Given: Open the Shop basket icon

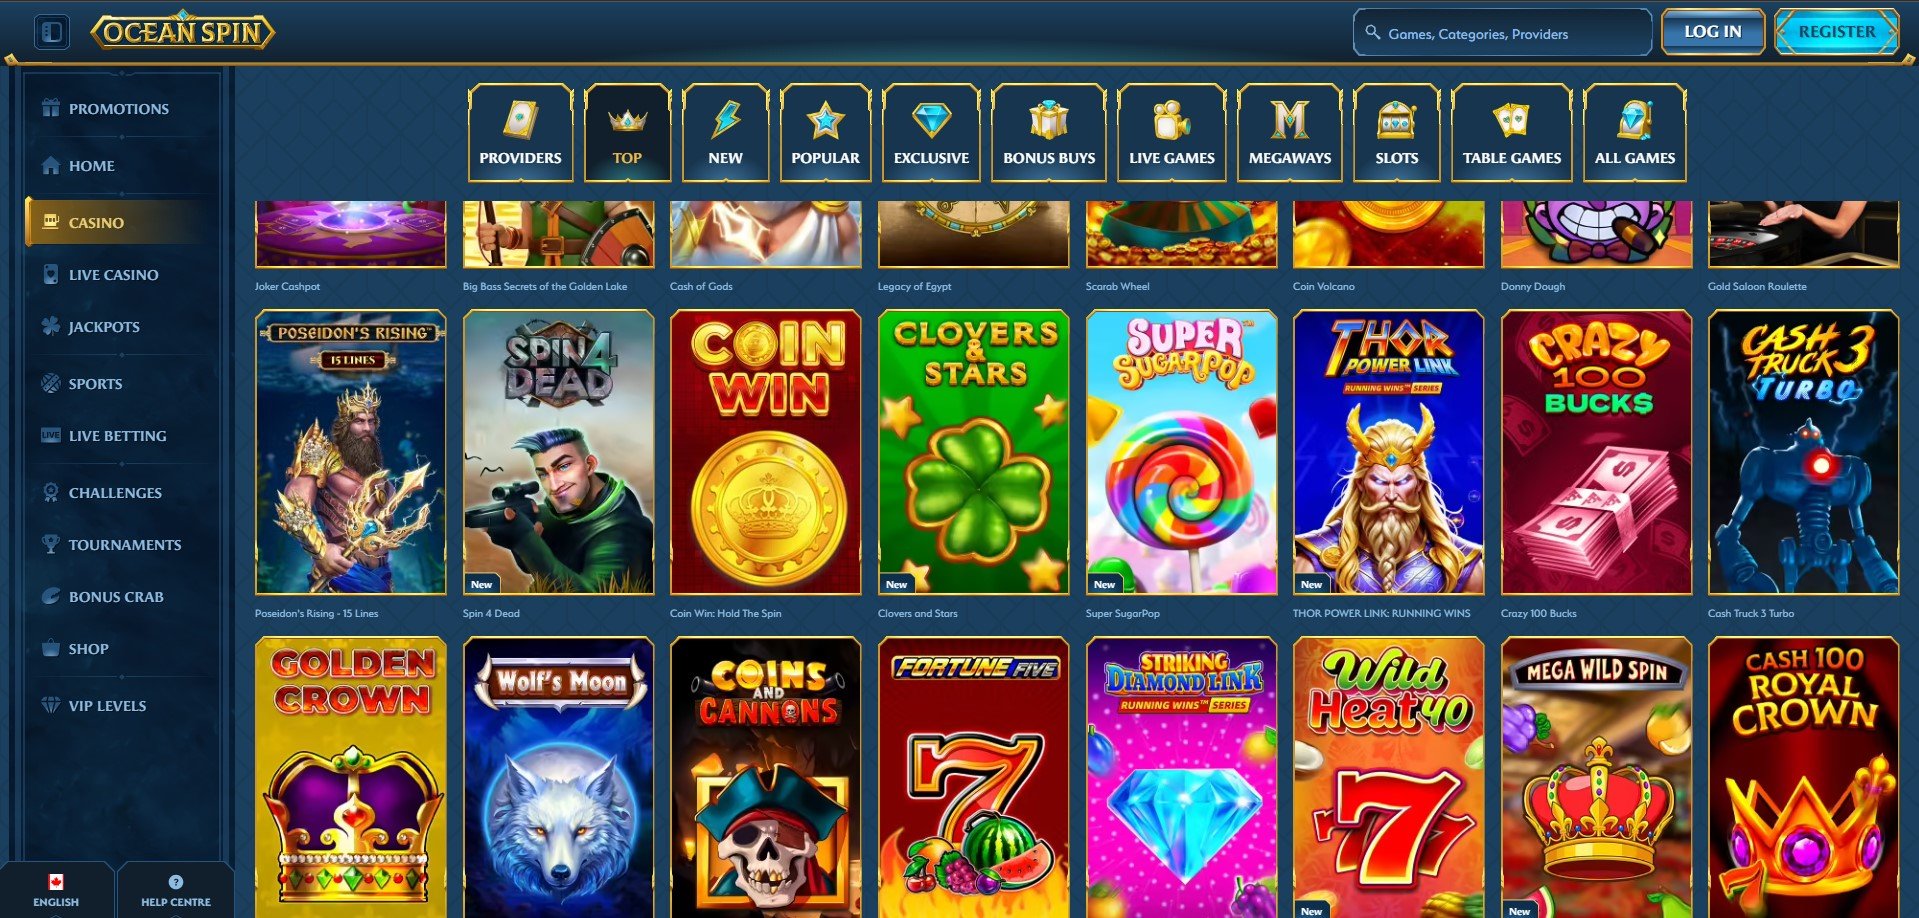Looking at the screenshot, I should 51,648.
